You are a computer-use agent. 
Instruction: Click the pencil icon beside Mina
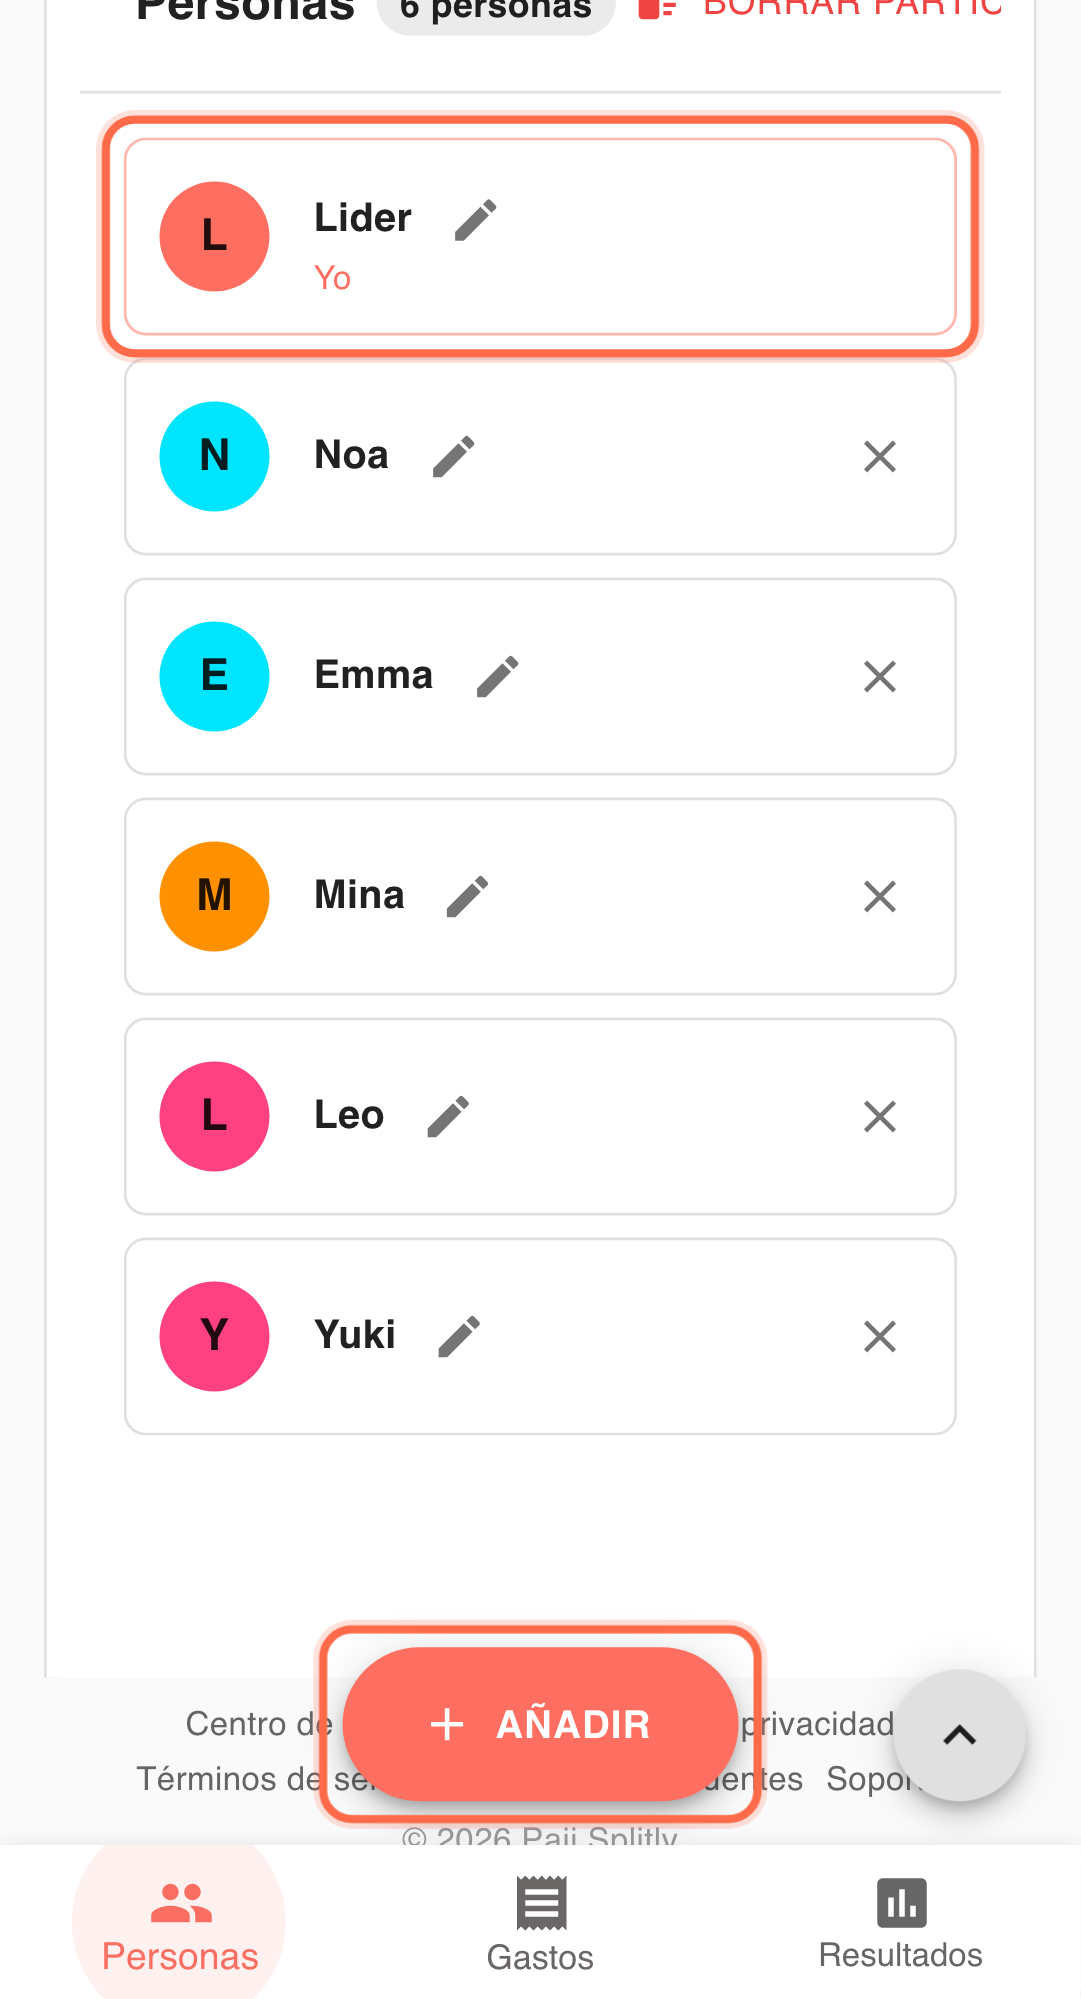(468, 897)
